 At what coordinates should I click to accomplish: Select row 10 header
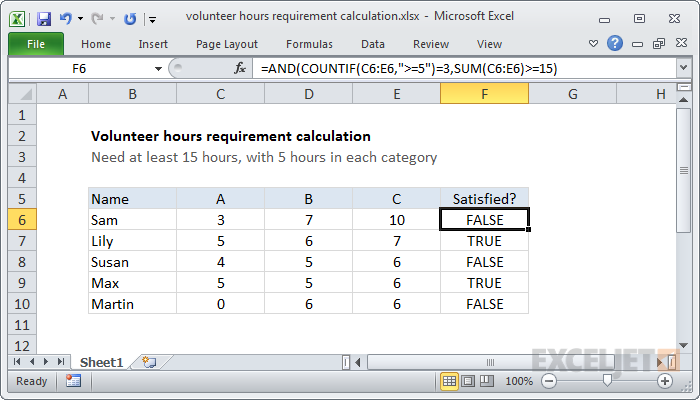22,304
